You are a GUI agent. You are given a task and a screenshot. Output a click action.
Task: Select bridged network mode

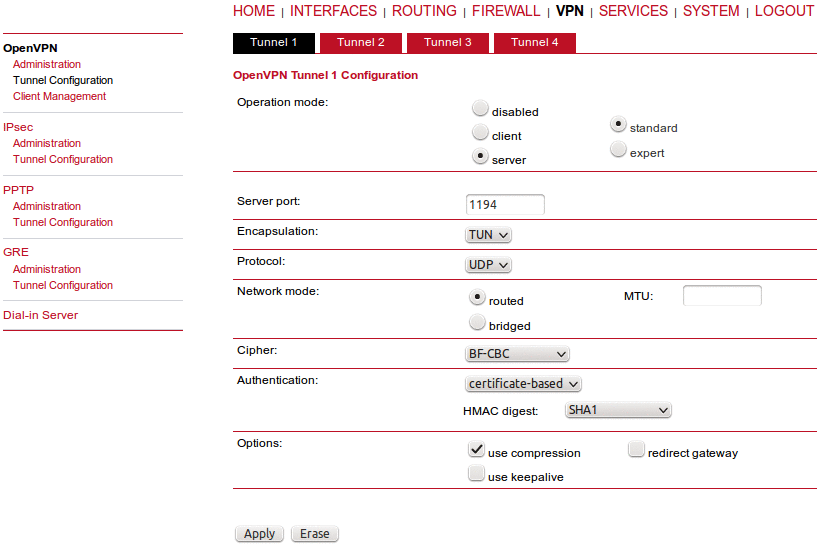(x=477, y=323)
